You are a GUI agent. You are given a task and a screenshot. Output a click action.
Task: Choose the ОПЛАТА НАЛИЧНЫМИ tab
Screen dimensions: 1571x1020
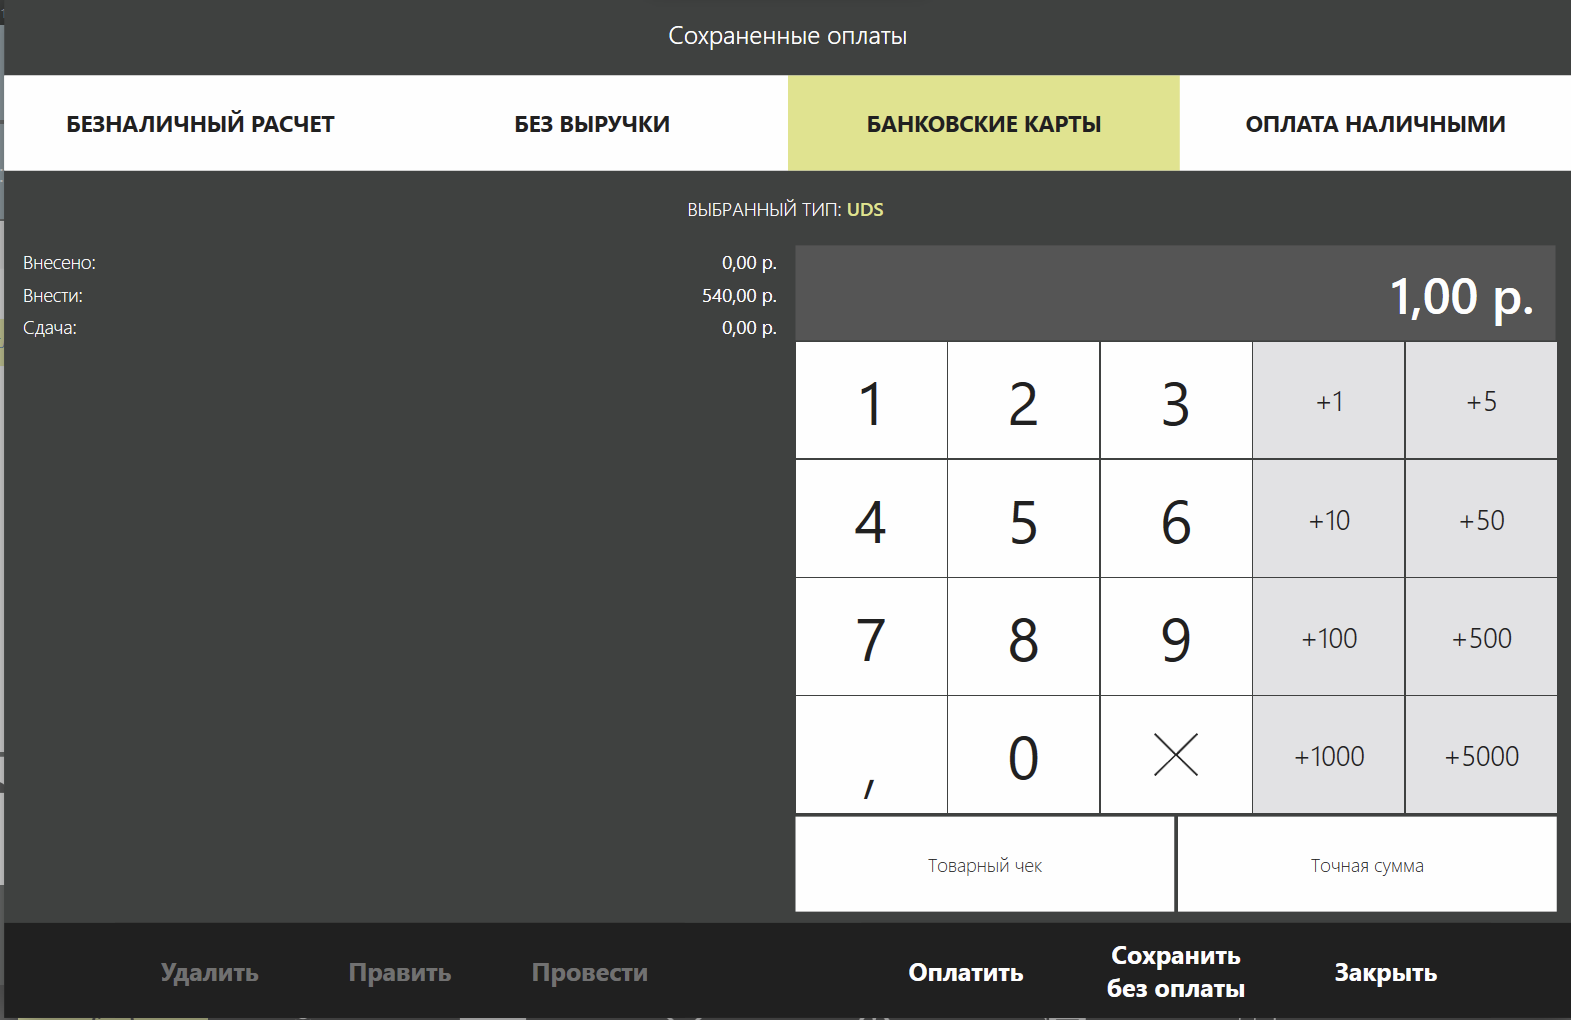click(1375, 123)
